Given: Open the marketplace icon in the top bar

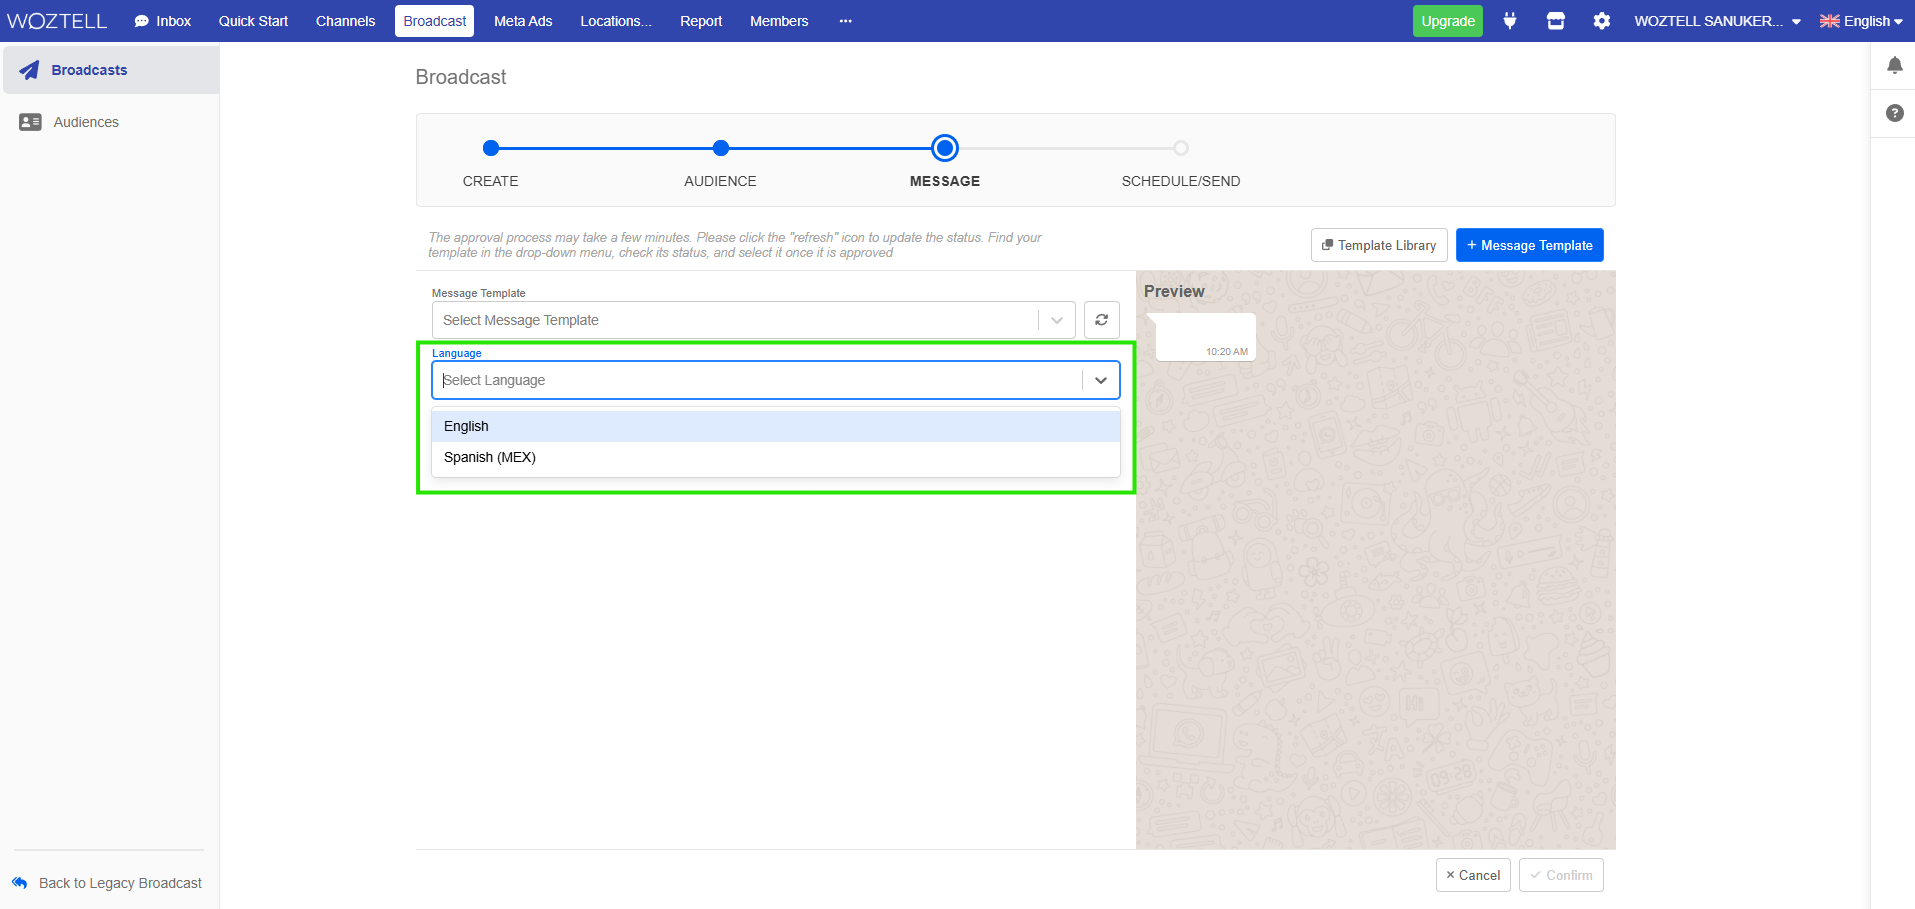Looking at the screenshot, I should click(1555, 20).
